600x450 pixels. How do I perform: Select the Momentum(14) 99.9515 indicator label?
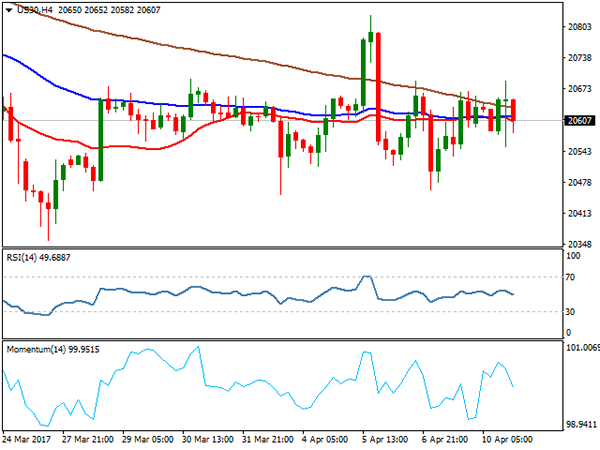tap(53, 349)
